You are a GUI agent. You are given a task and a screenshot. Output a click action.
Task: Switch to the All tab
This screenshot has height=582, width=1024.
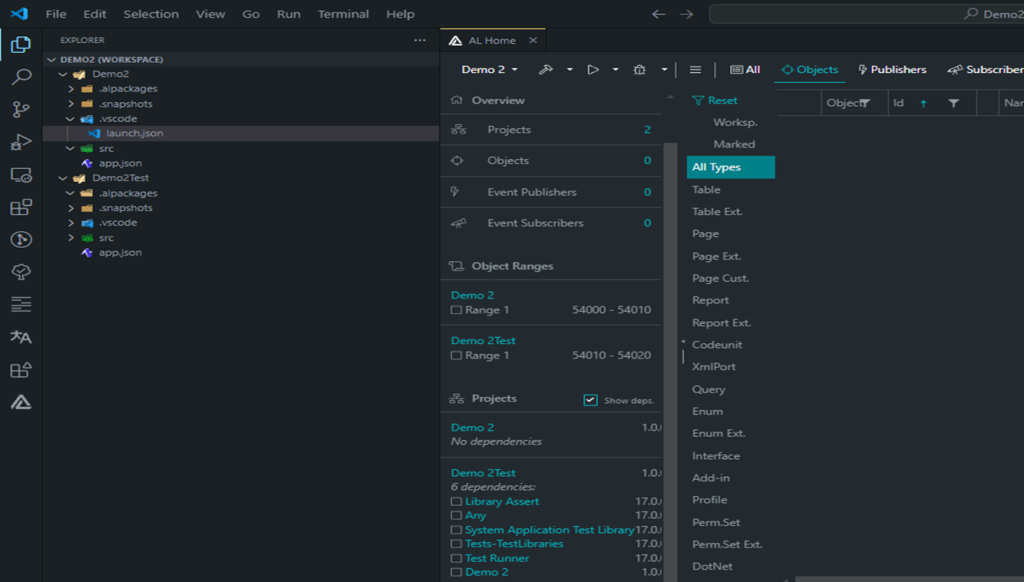[745, 69]
